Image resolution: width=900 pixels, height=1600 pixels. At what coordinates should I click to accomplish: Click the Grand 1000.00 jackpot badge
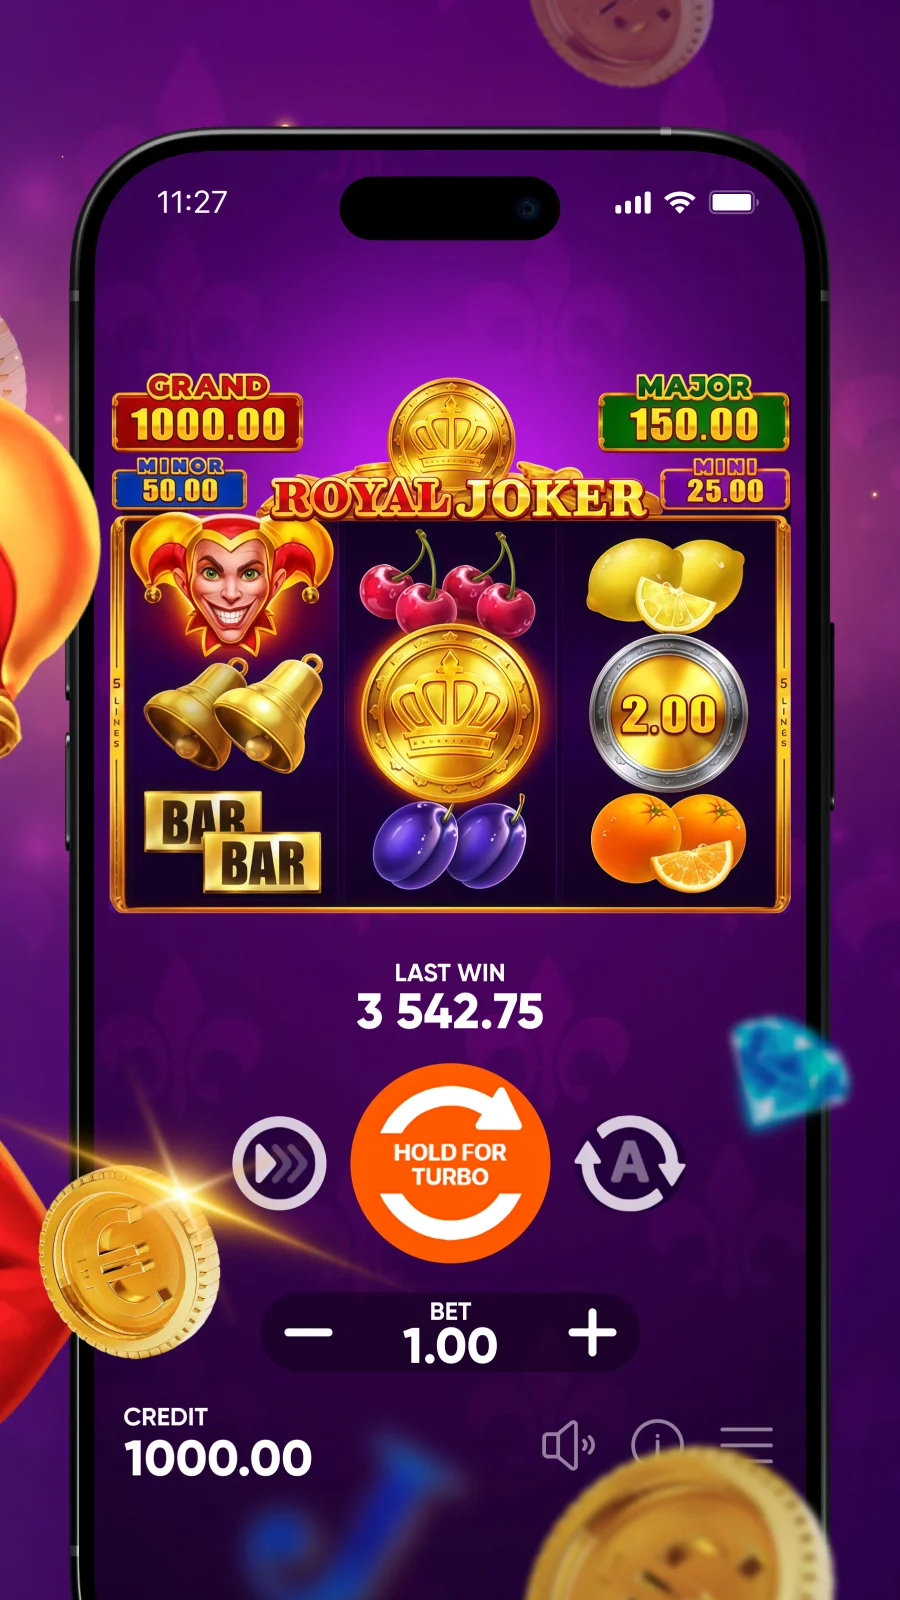click(x=208, y=412)
